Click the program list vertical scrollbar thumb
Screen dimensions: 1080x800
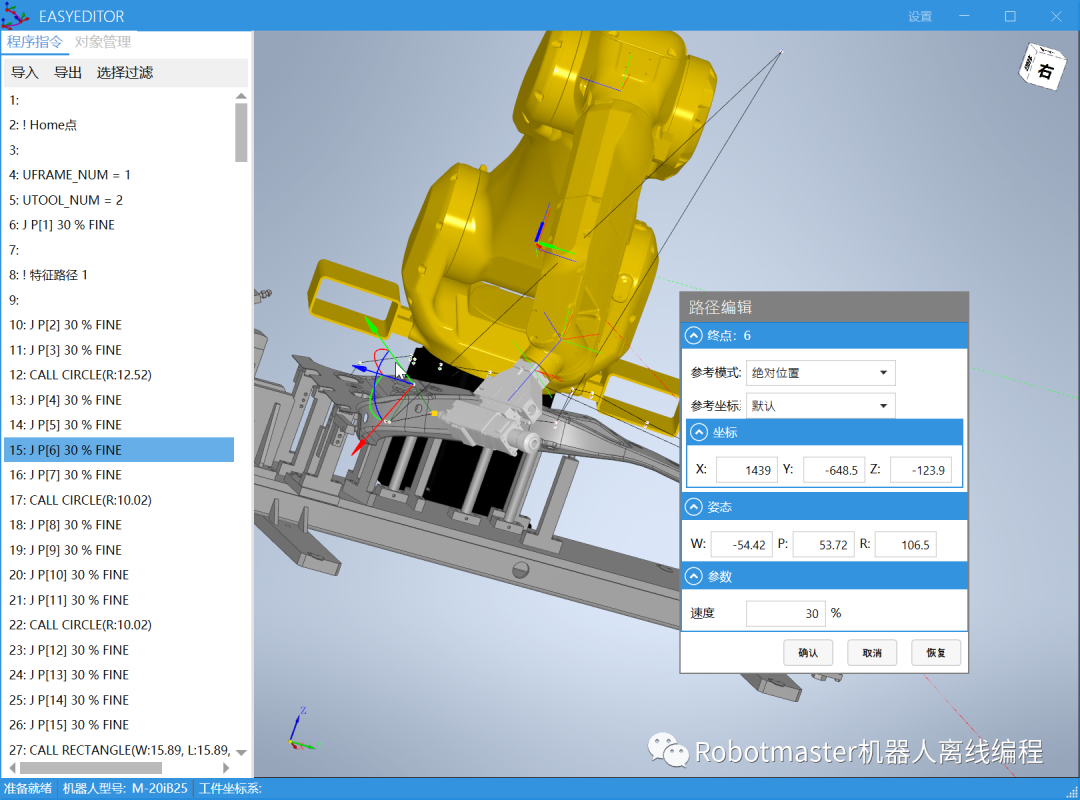(x=241, y=132)
